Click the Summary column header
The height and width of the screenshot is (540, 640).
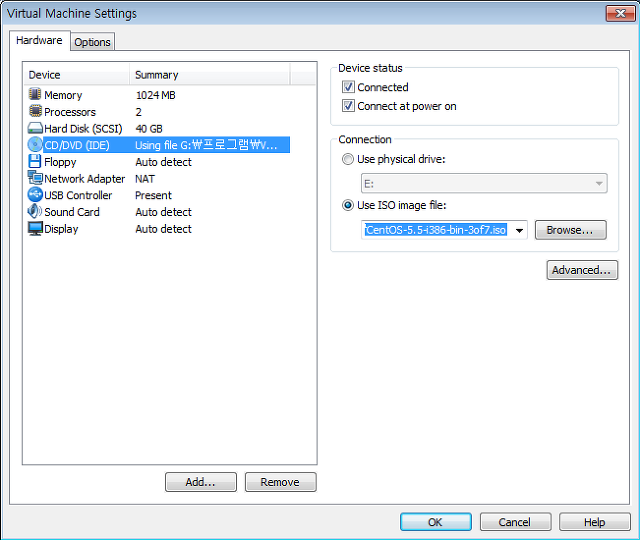point(210,75)
